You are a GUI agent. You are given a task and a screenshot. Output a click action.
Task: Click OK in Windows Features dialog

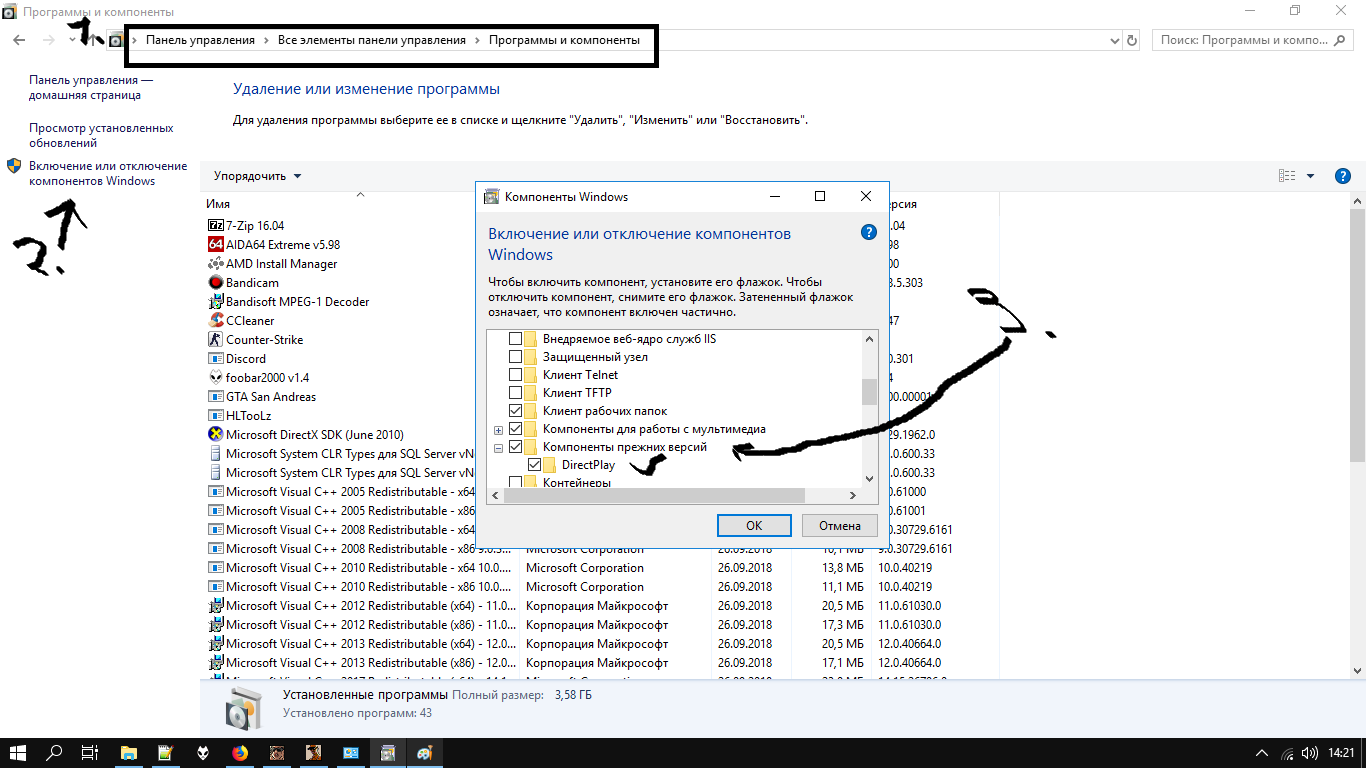click(754, 526)
